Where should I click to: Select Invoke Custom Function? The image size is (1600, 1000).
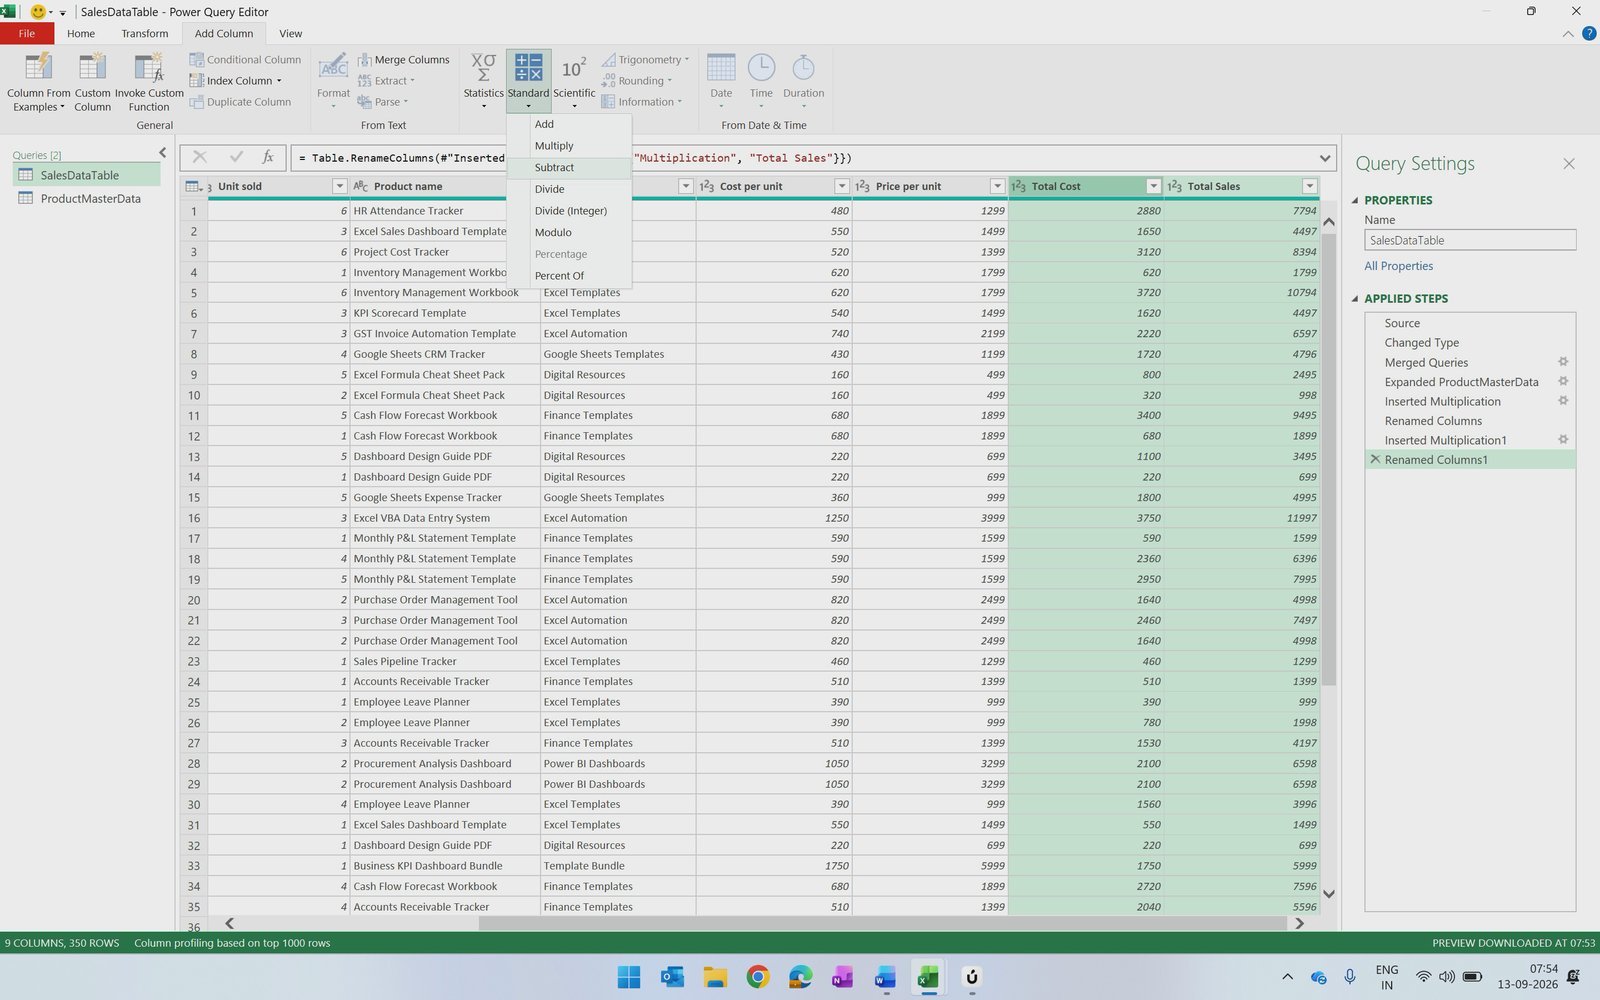click(149, 82)
